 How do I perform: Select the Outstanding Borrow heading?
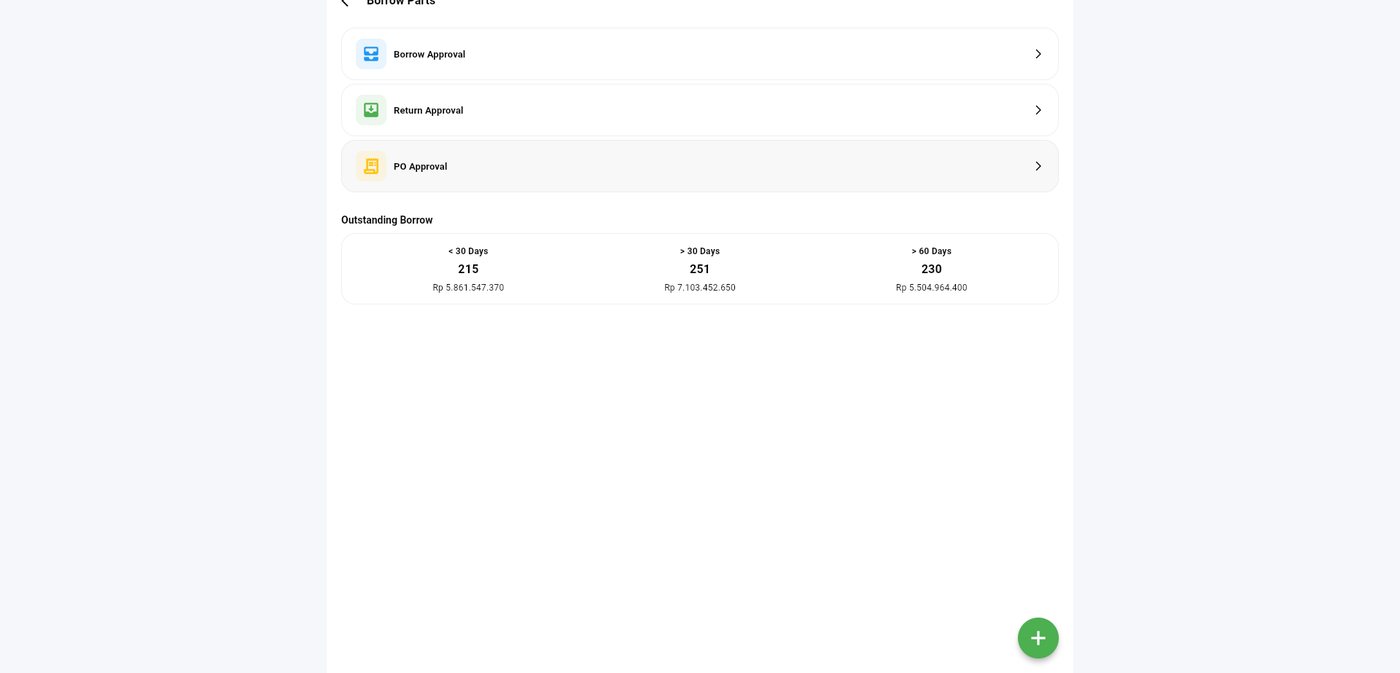tap(387, 220)
